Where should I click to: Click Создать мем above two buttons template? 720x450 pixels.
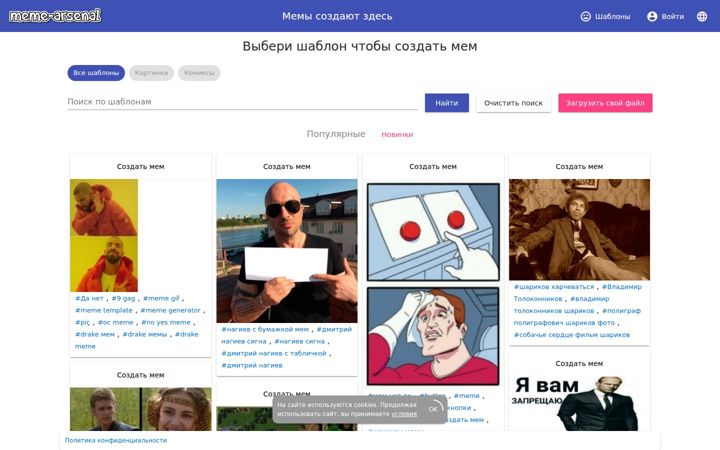point(433,167)
